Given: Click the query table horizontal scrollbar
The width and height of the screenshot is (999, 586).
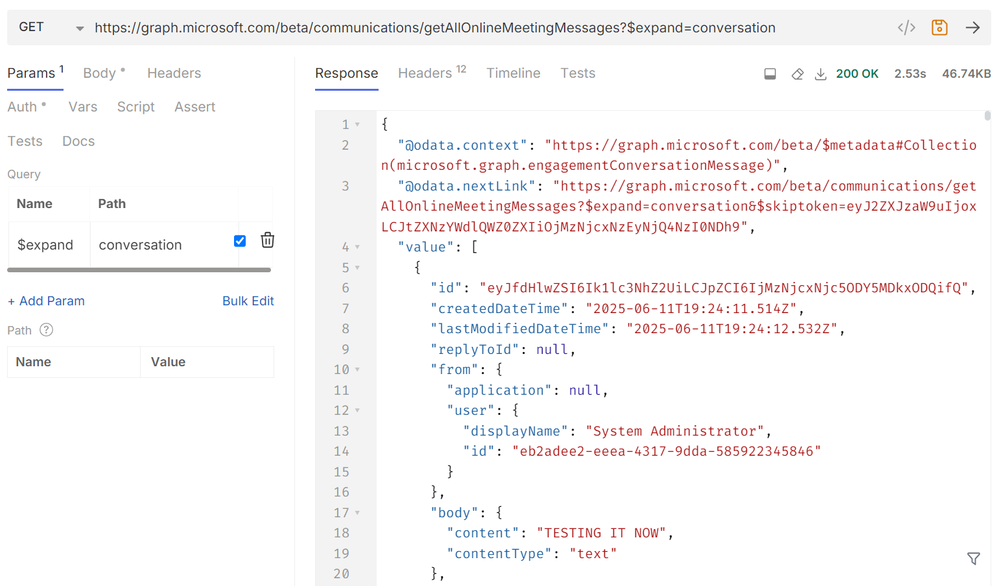Looking at the screenshot, I should [139, 270].
